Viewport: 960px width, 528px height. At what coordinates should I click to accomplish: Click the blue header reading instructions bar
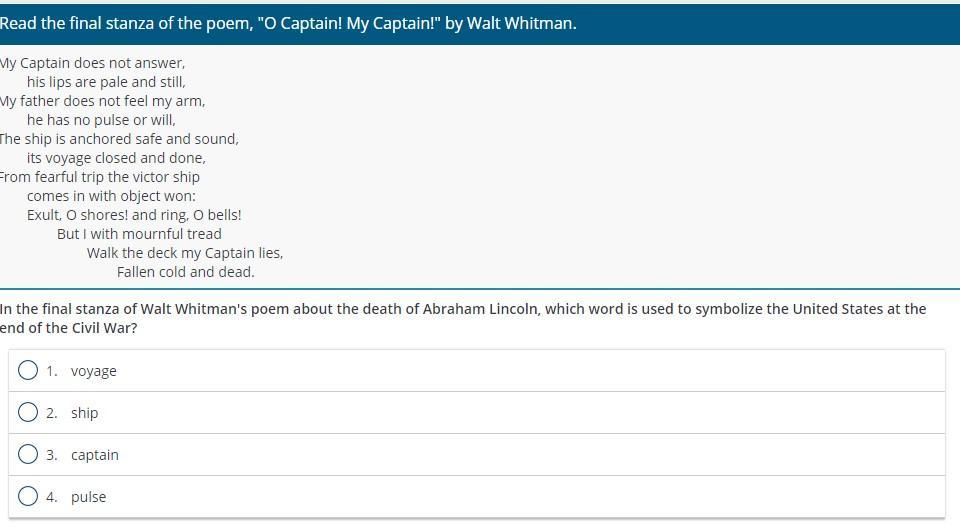(480, 23)
